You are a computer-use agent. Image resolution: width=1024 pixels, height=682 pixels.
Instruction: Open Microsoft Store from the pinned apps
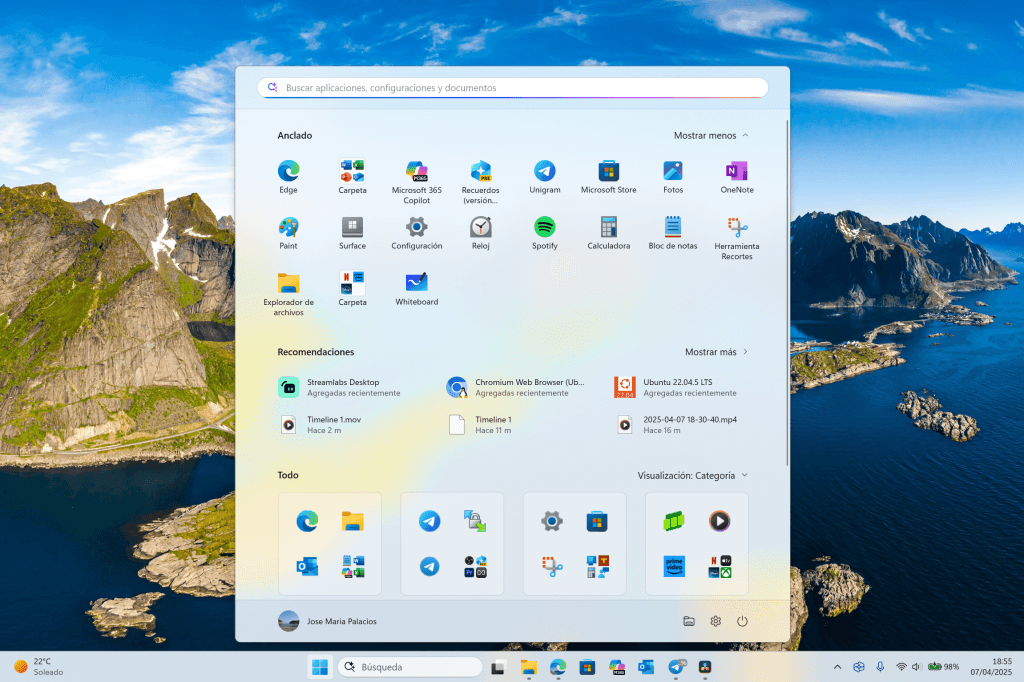tap(609, 172)
